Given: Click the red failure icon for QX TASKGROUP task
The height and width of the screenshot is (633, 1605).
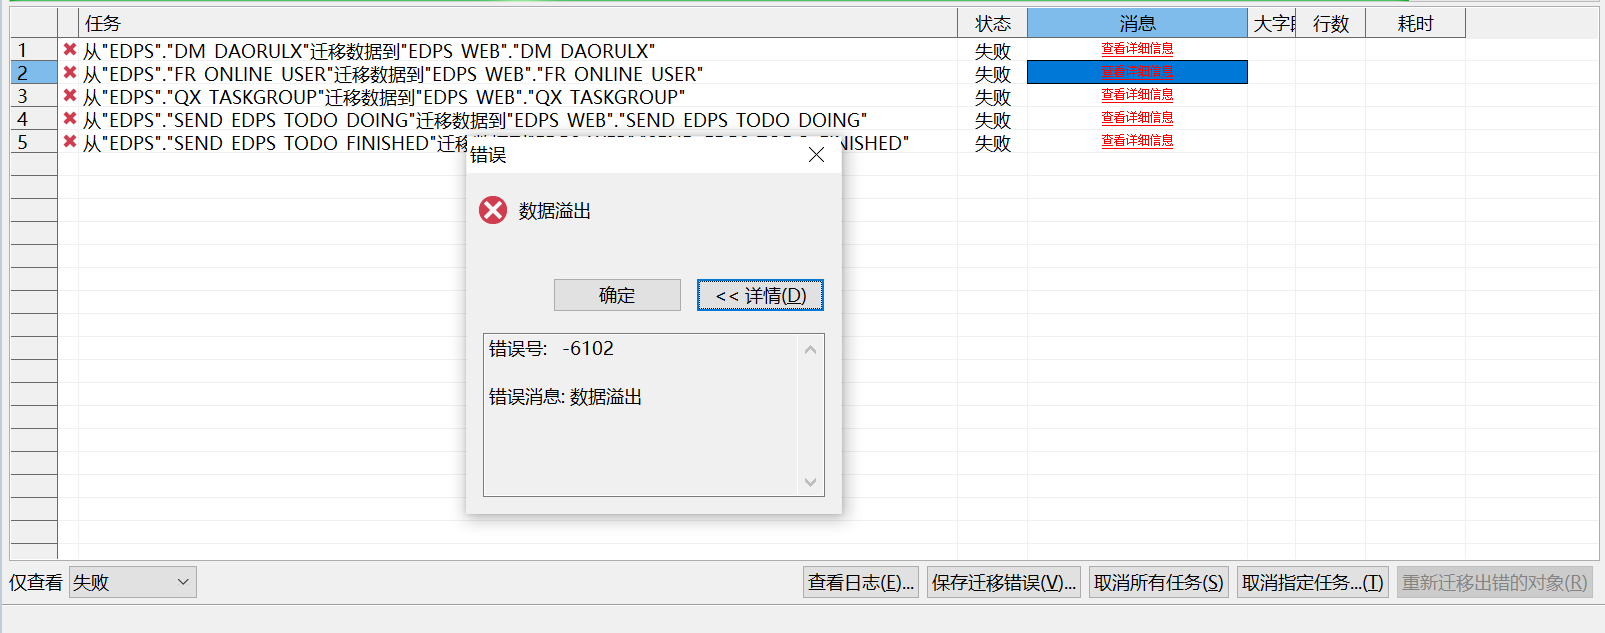Looking at the screenshot, I should (x=70, y=95).
